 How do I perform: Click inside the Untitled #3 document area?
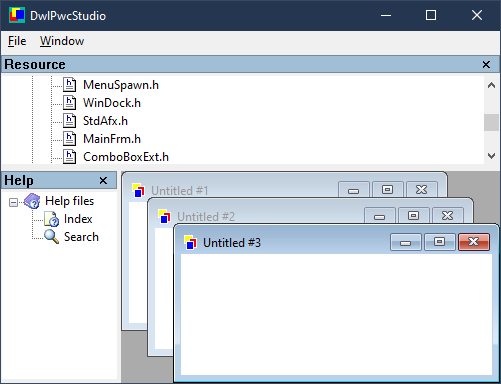336,314
